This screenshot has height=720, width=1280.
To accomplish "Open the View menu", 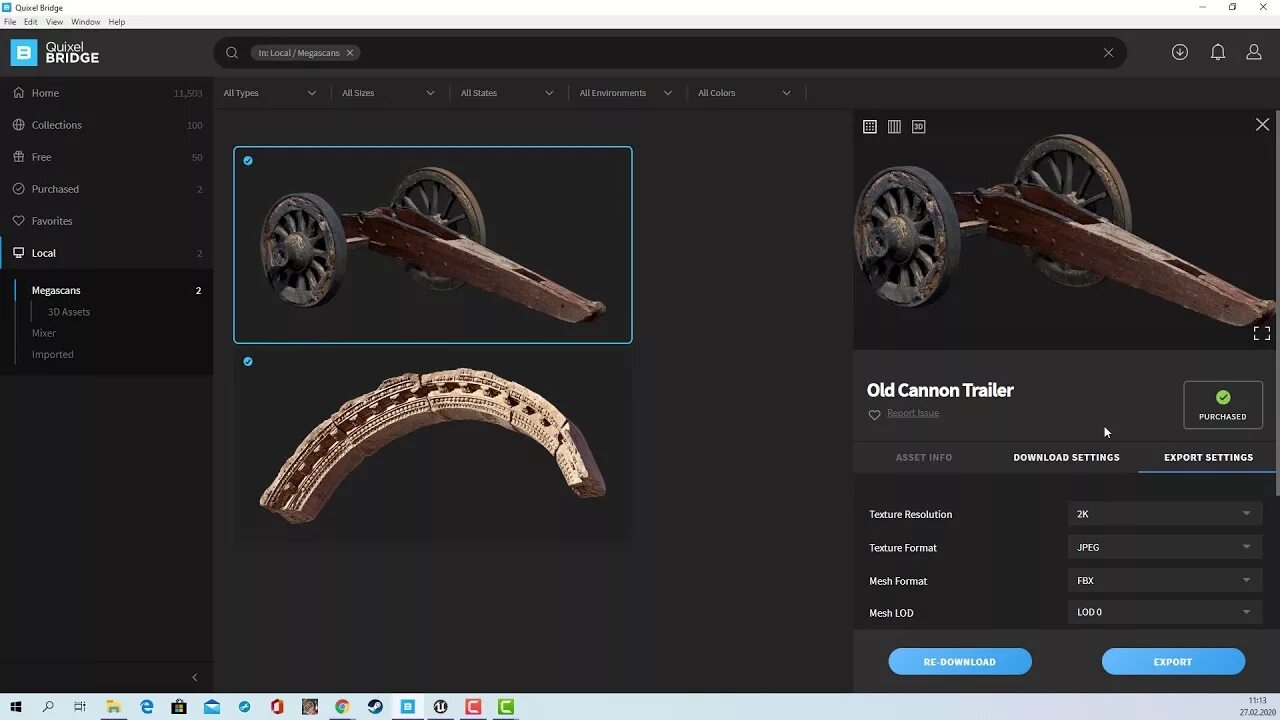I will coord(54,22).
